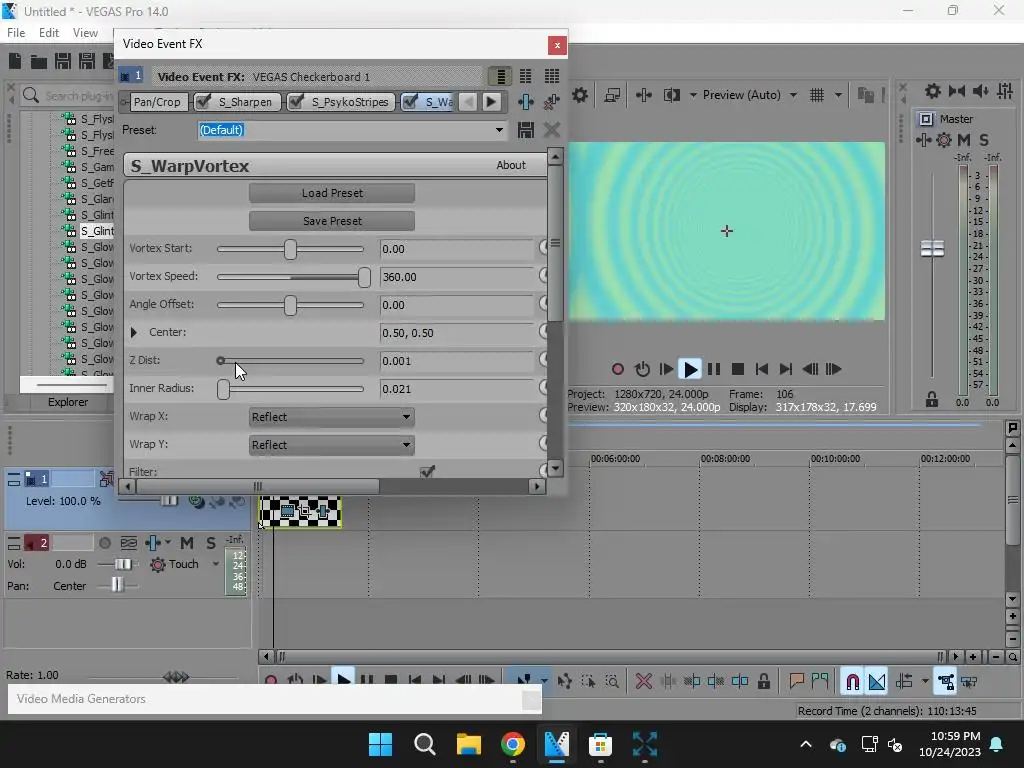Viewport: 1024px width, 768px height.
Task: Expand the Center parameter triangle
Action: coord(134,332)
